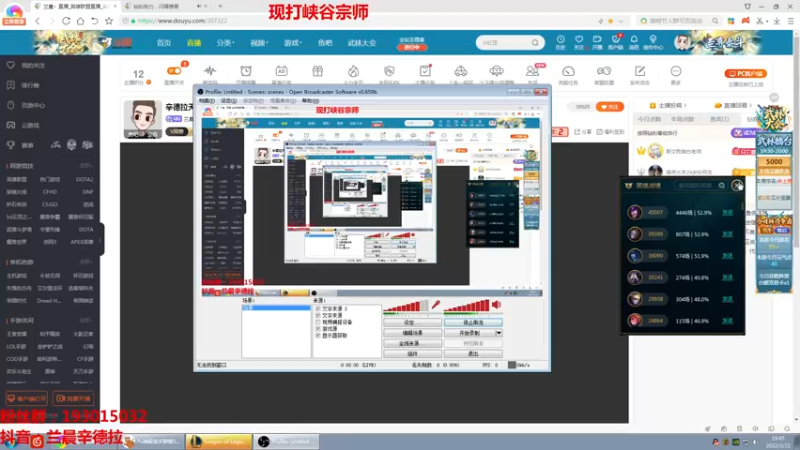Viewport: 800px width, 450px height.
Task: Adjust the microphone volume meter in OBS
Action: [x=406, y=306]
